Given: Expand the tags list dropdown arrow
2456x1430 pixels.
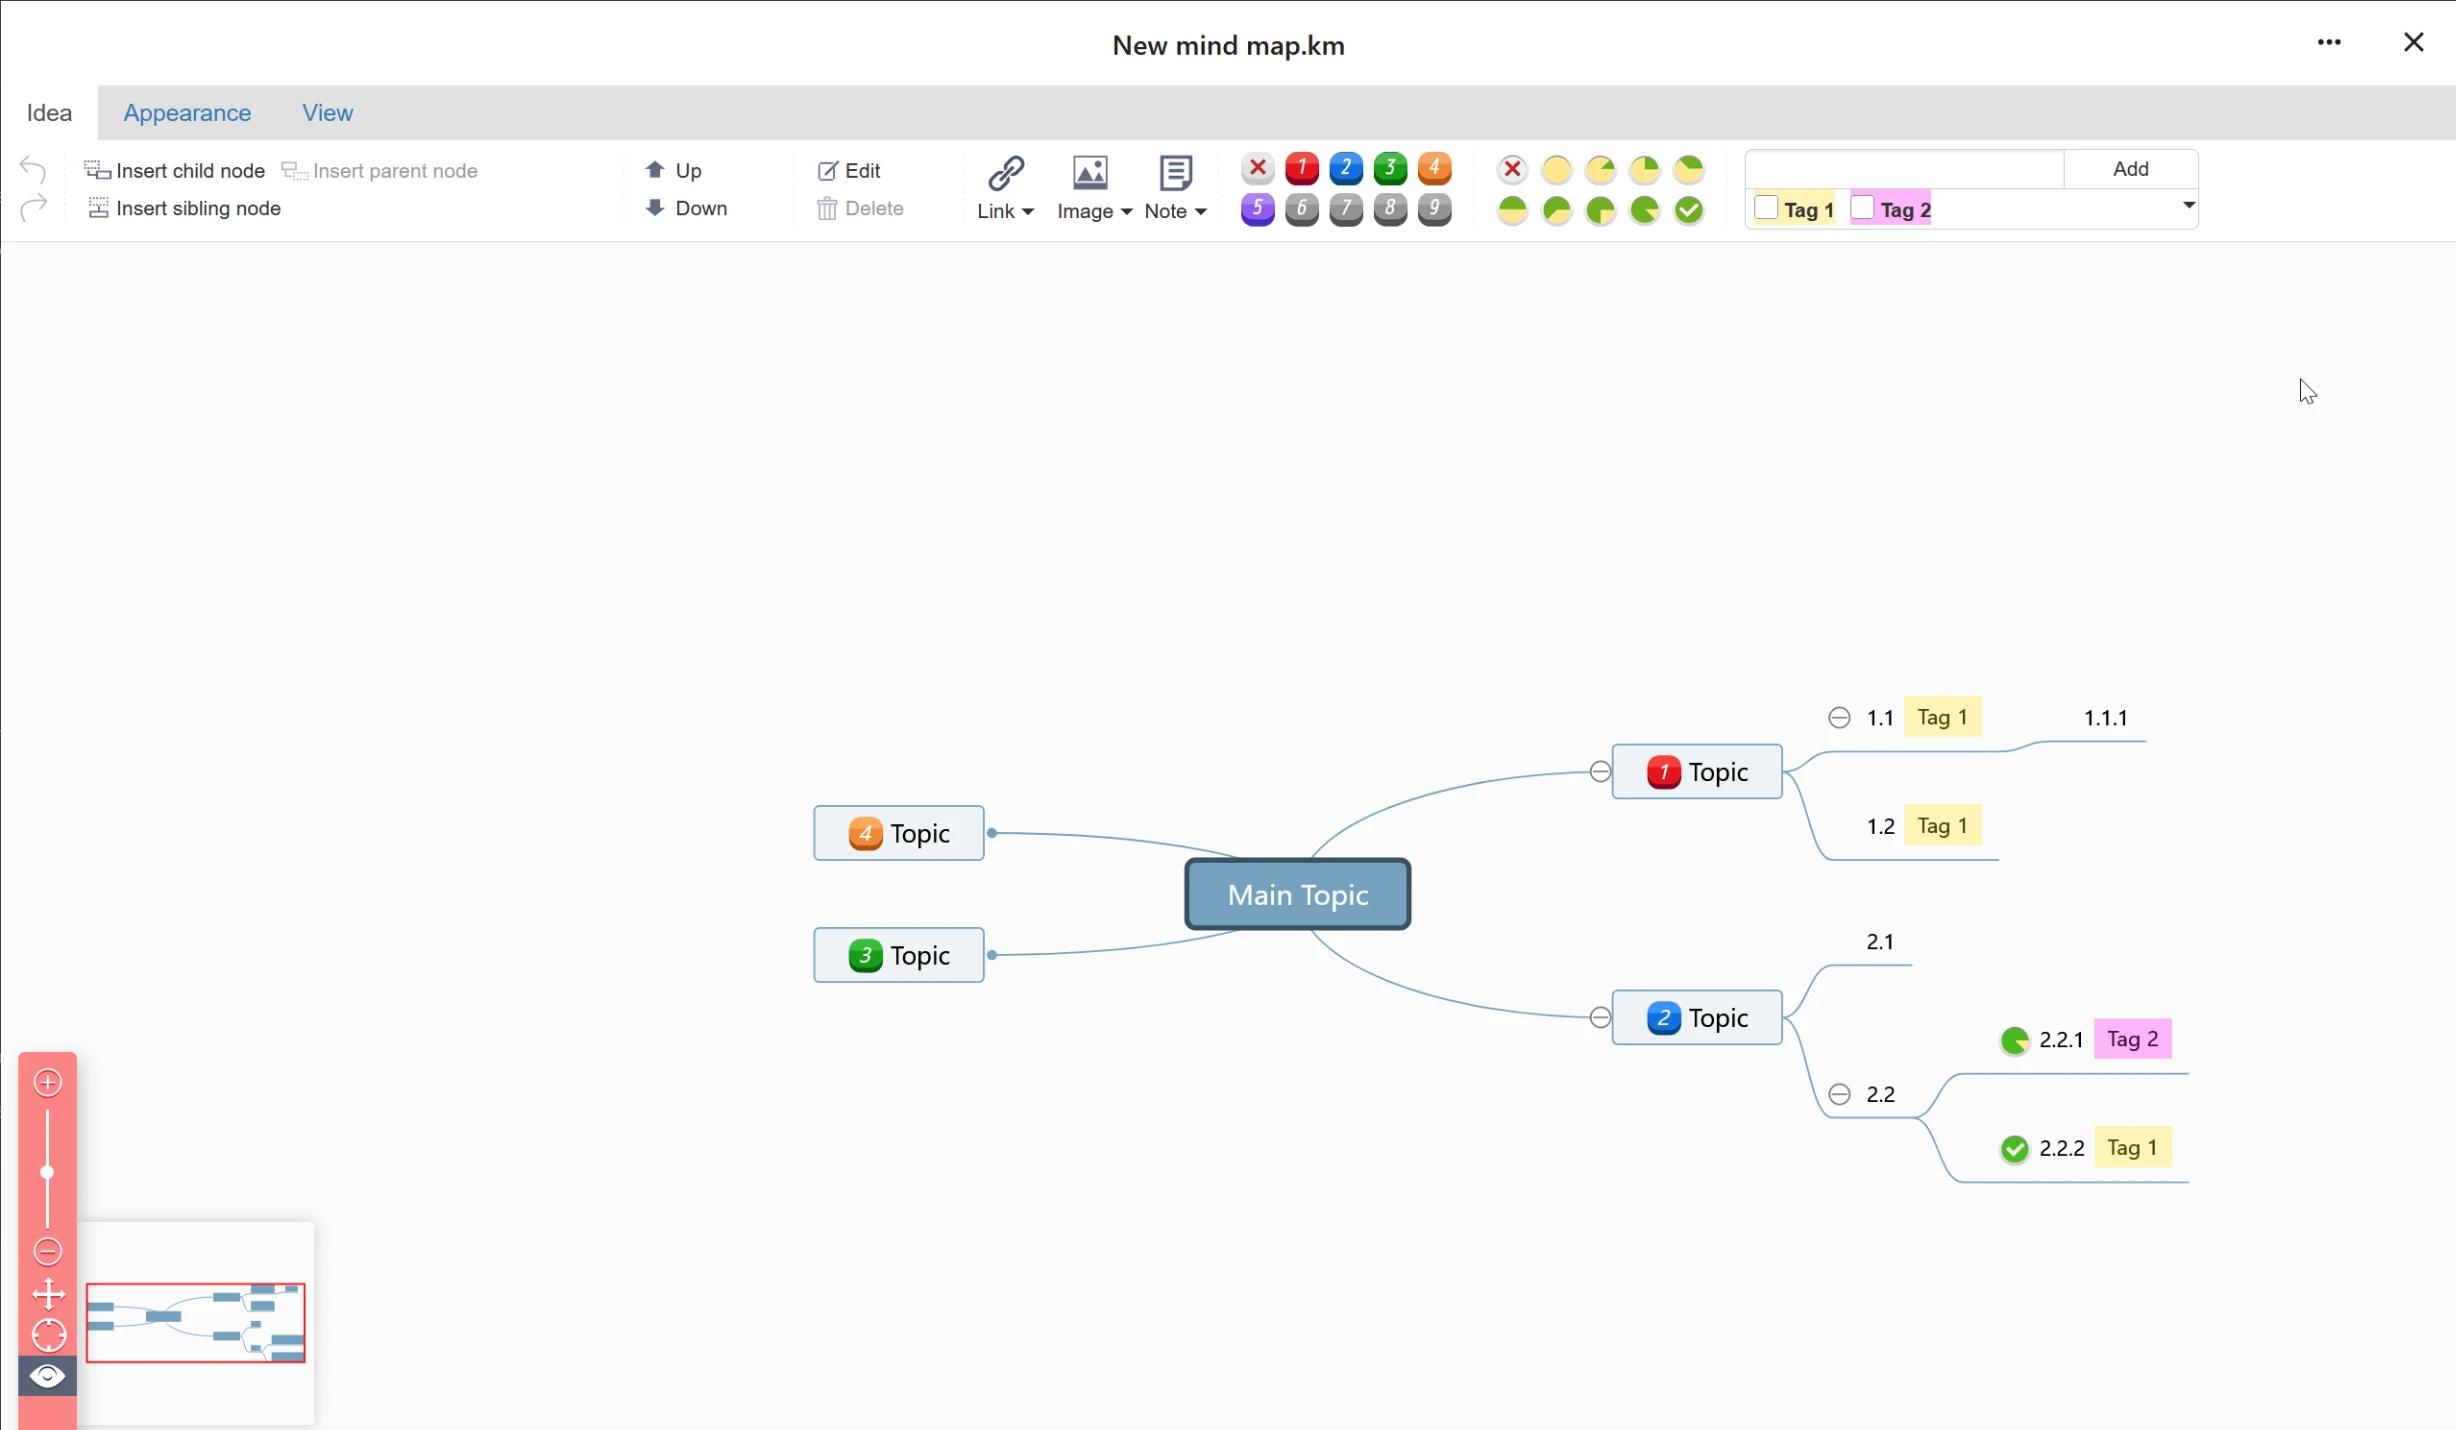Looking at the screenshot, I should 2188,206.
